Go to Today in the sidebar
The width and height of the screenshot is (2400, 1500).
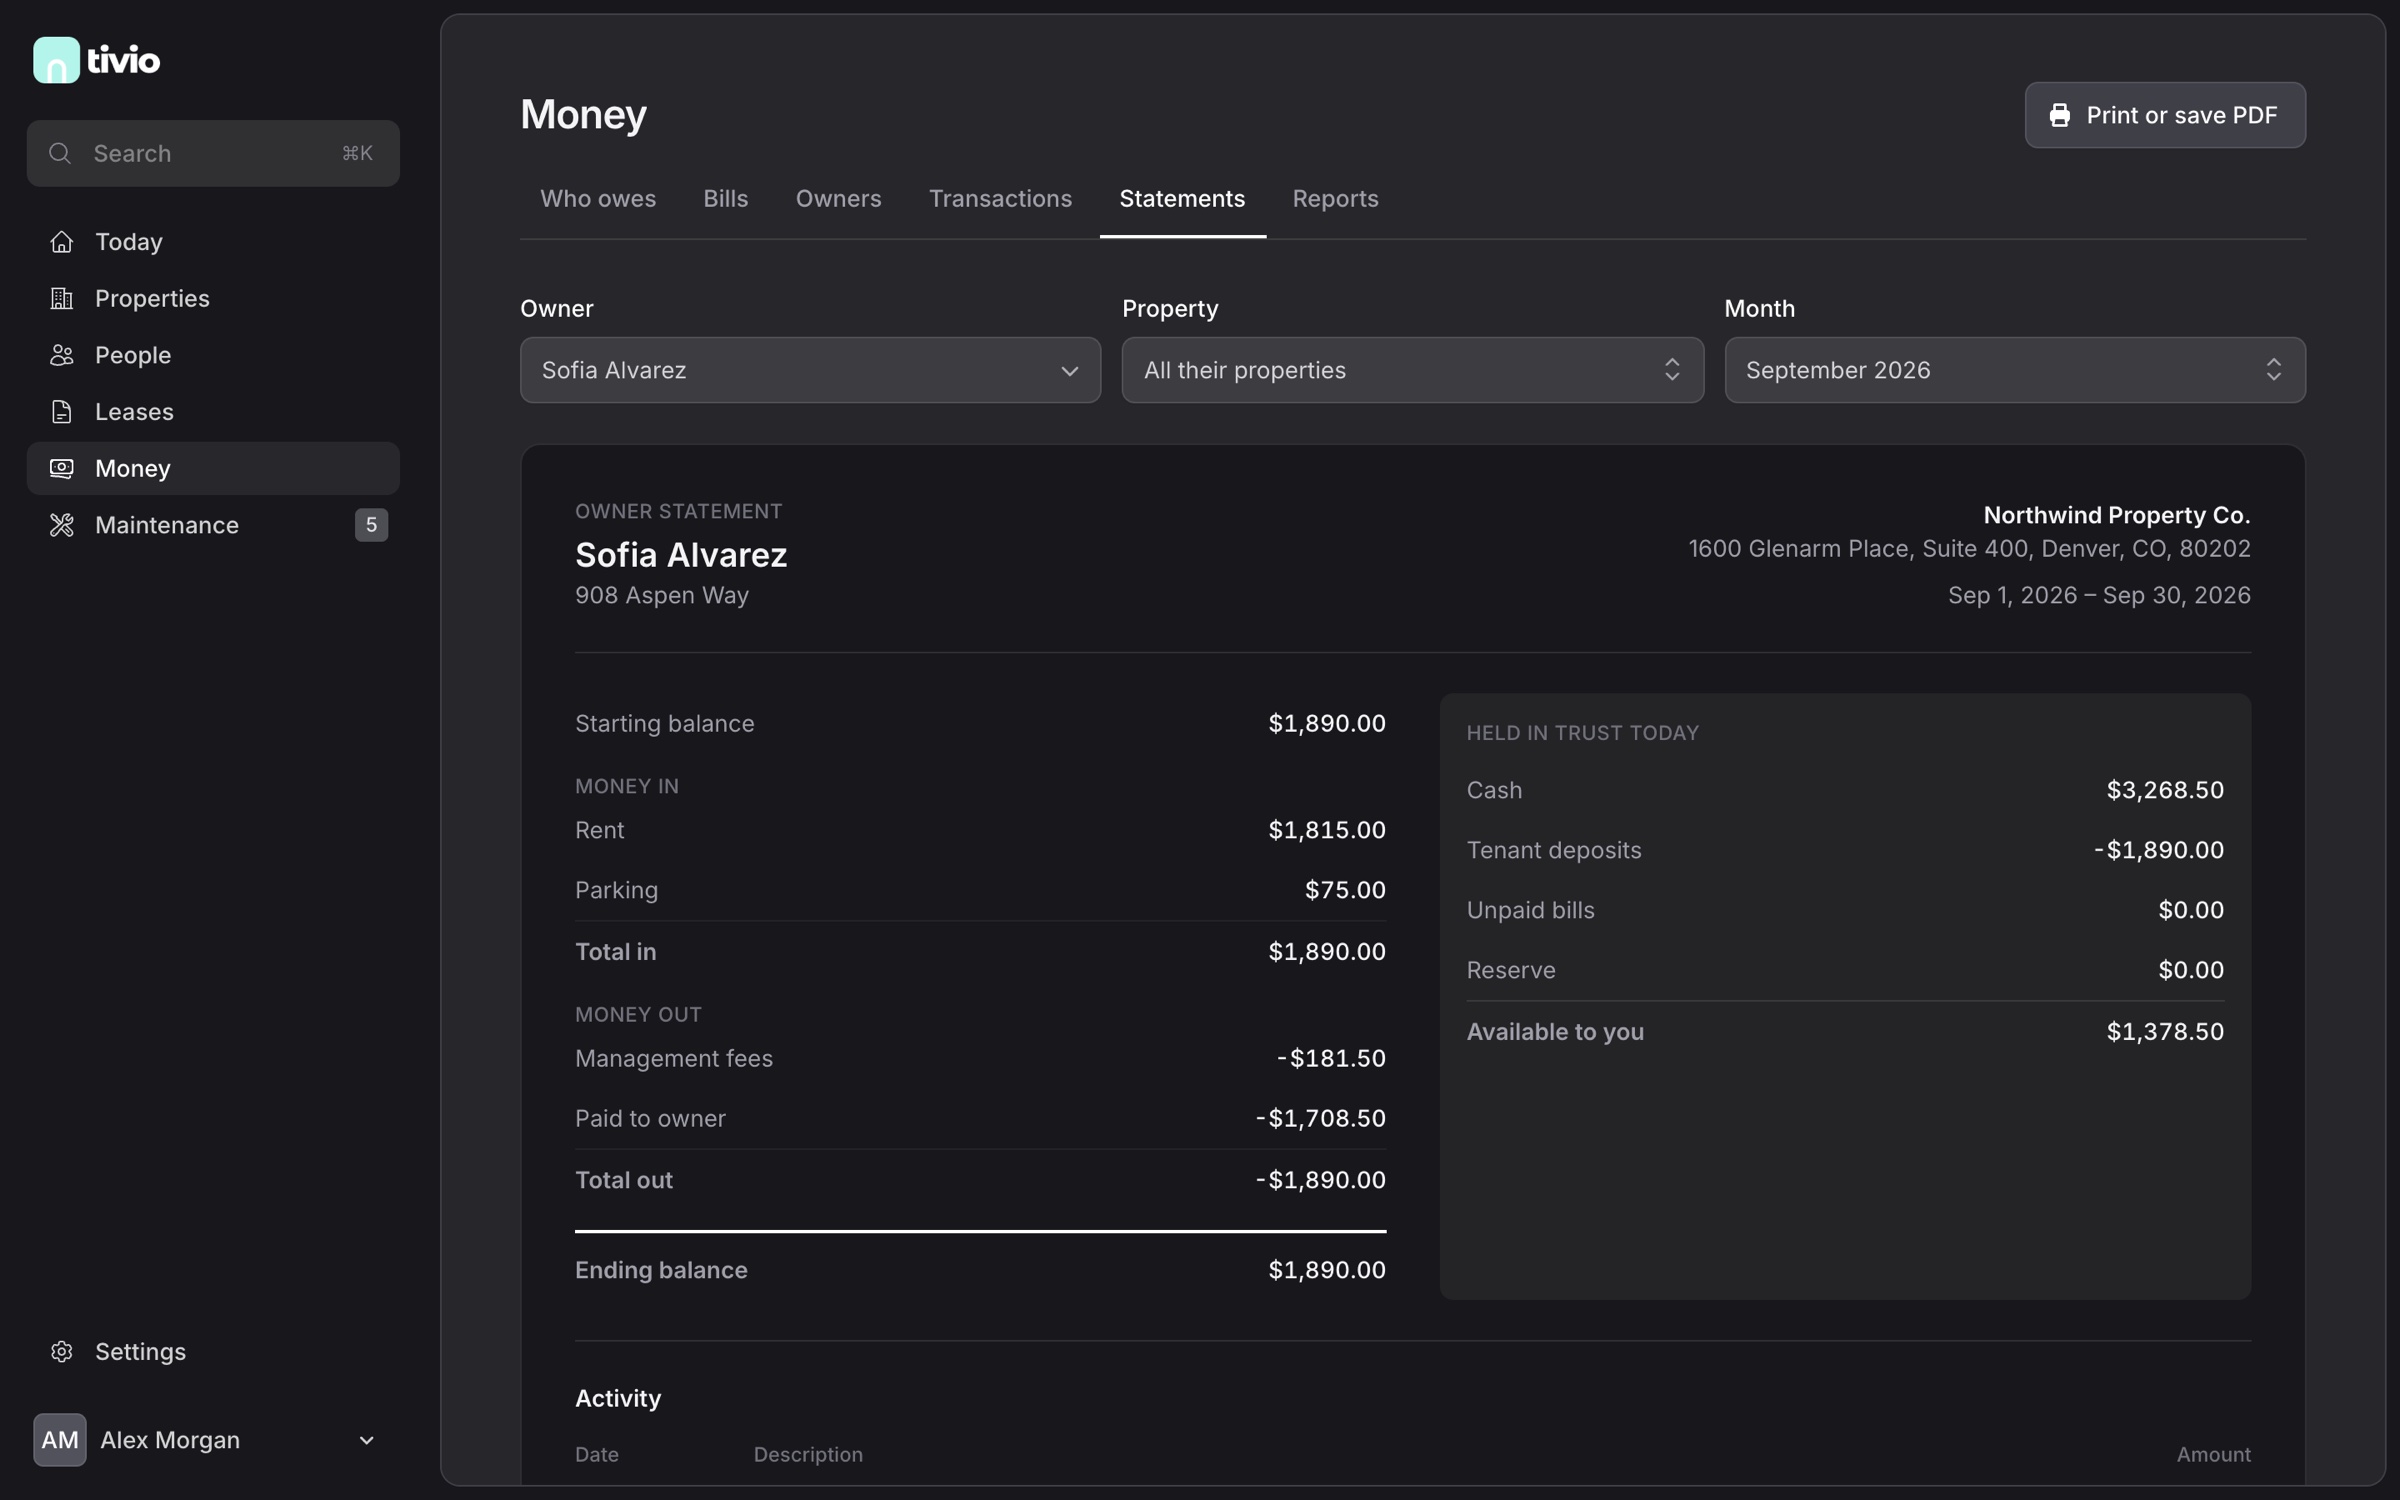(213, 242)
